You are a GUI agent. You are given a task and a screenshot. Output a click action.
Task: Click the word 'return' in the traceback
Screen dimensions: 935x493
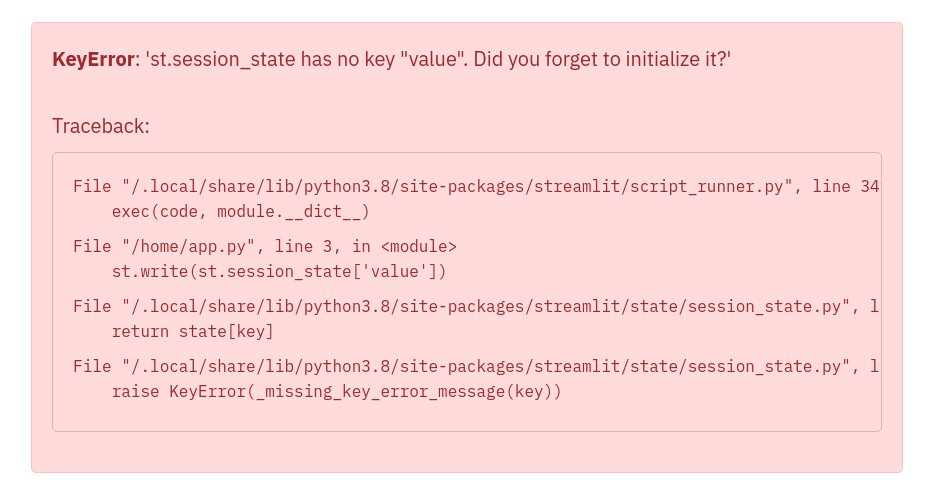(140, 331)
